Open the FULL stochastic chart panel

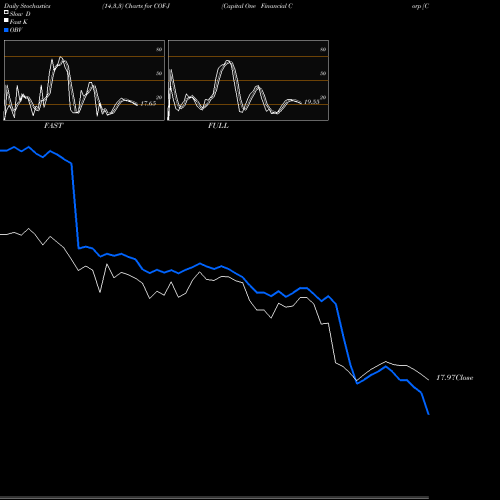point(248,80)
